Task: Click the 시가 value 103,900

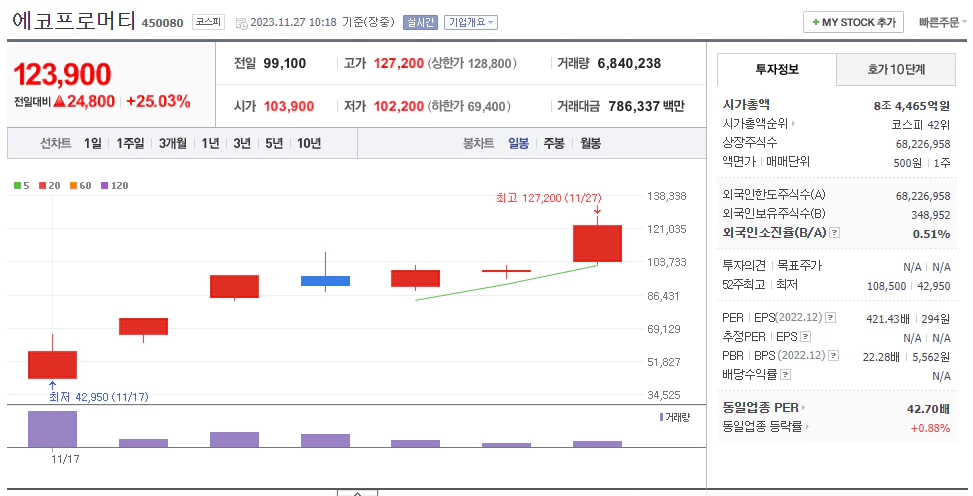Action: coord(289,106)
